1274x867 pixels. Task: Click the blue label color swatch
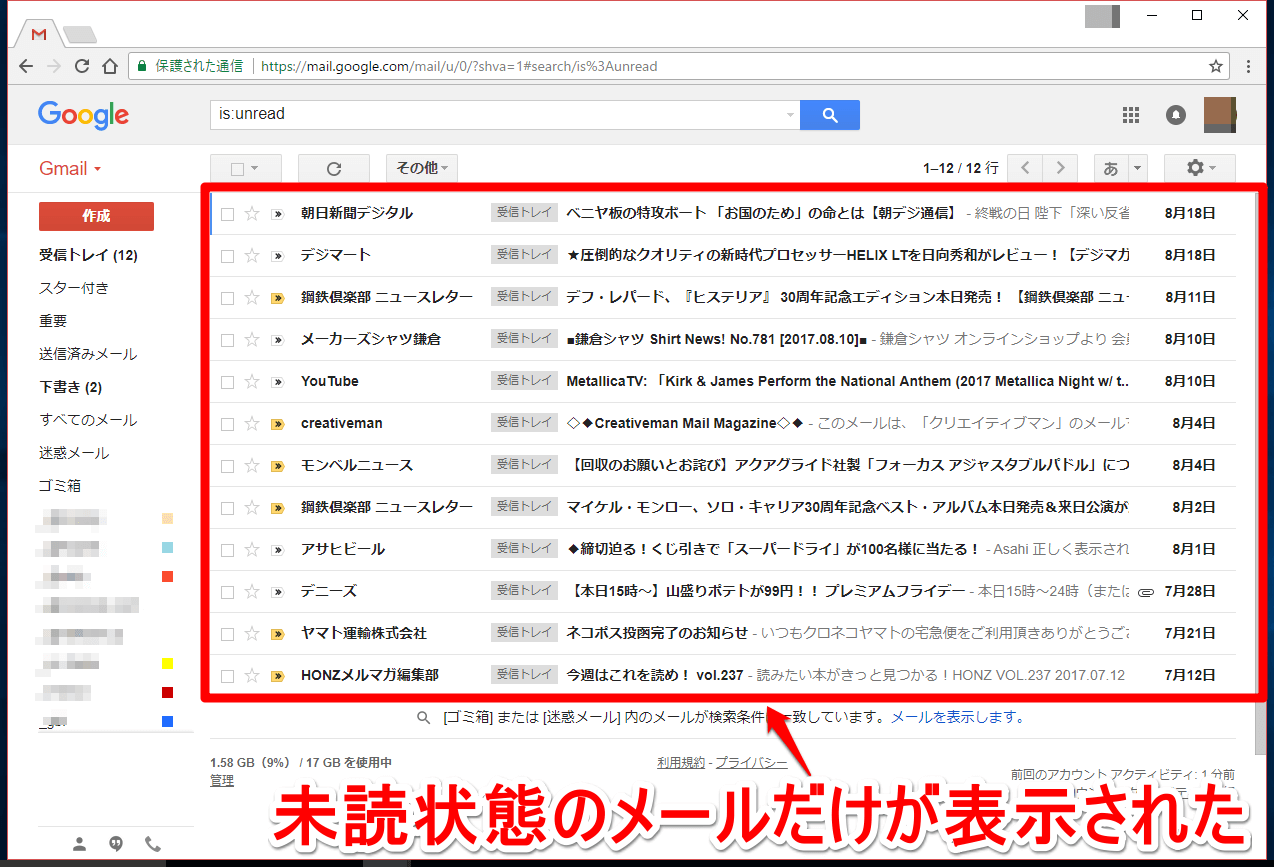(167, 721)
